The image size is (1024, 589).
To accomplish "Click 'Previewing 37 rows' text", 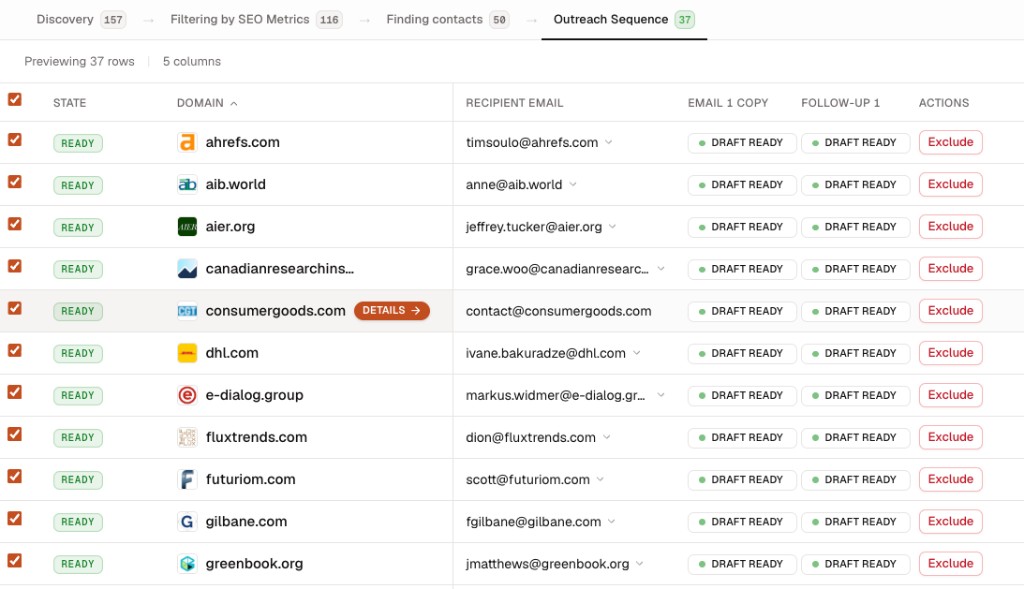I will click(79, 61).
